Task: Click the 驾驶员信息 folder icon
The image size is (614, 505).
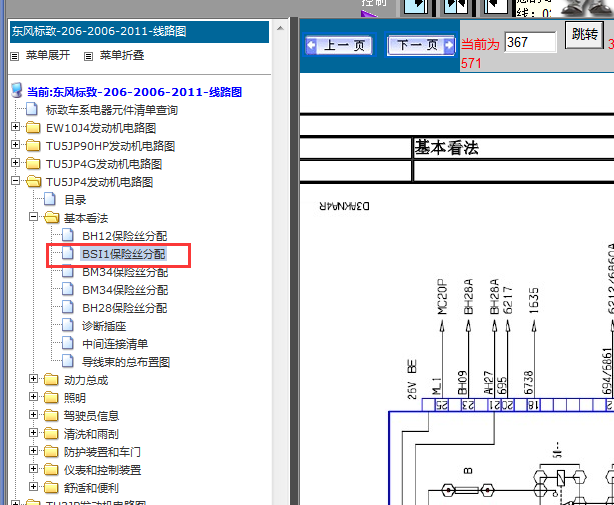Action: coord(51,415)
